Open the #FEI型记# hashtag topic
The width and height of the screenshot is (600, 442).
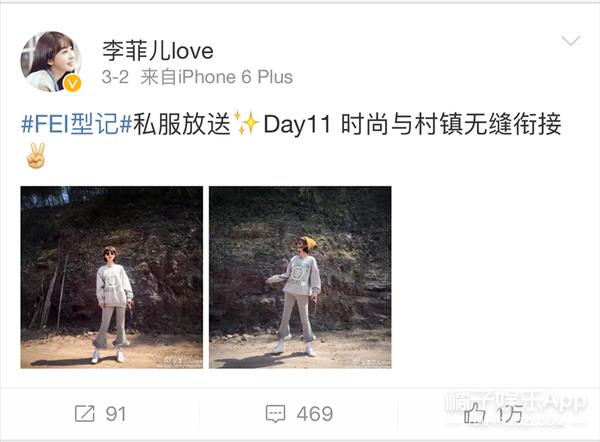[x=77, y=124]
